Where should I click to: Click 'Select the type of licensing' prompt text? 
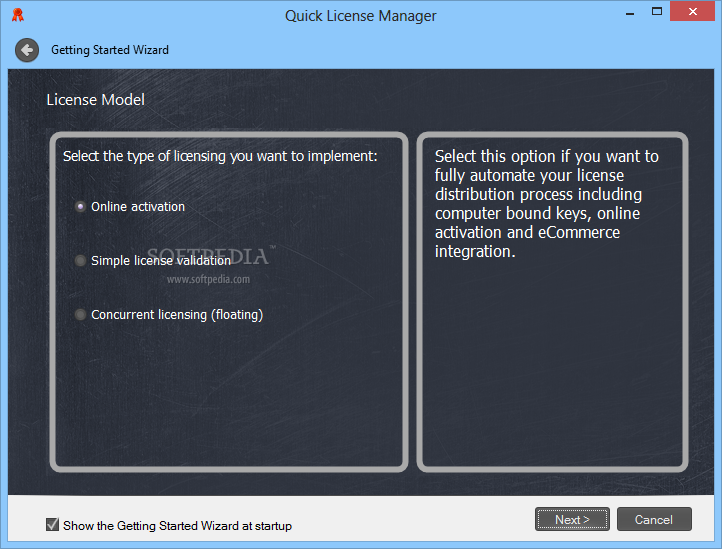[x=220, y=157]
